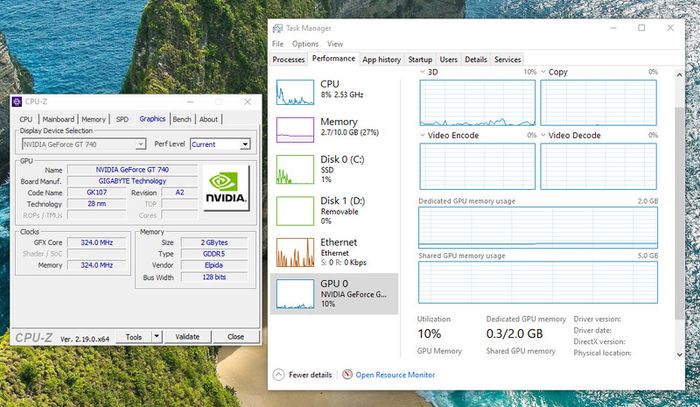This screenshot has height=407, width=700.
Task: Open Task Manager Options menu
Action: (305, 44)
